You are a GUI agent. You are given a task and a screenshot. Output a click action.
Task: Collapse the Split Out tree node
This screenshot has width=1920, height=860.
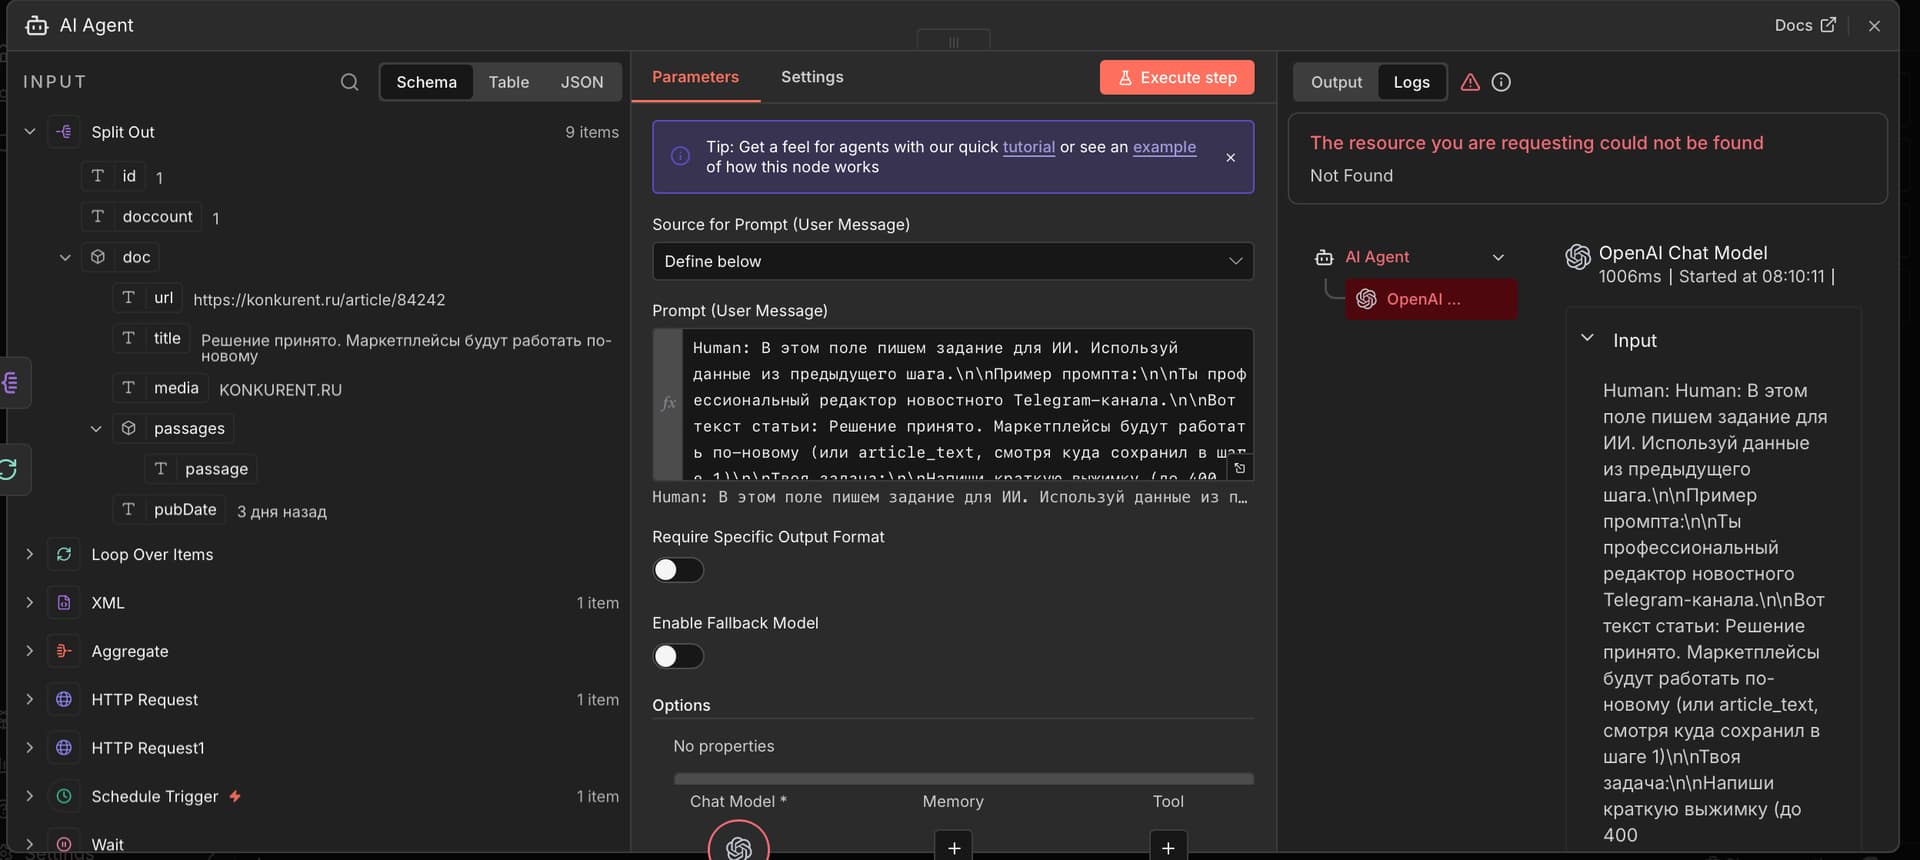[30, 132]
